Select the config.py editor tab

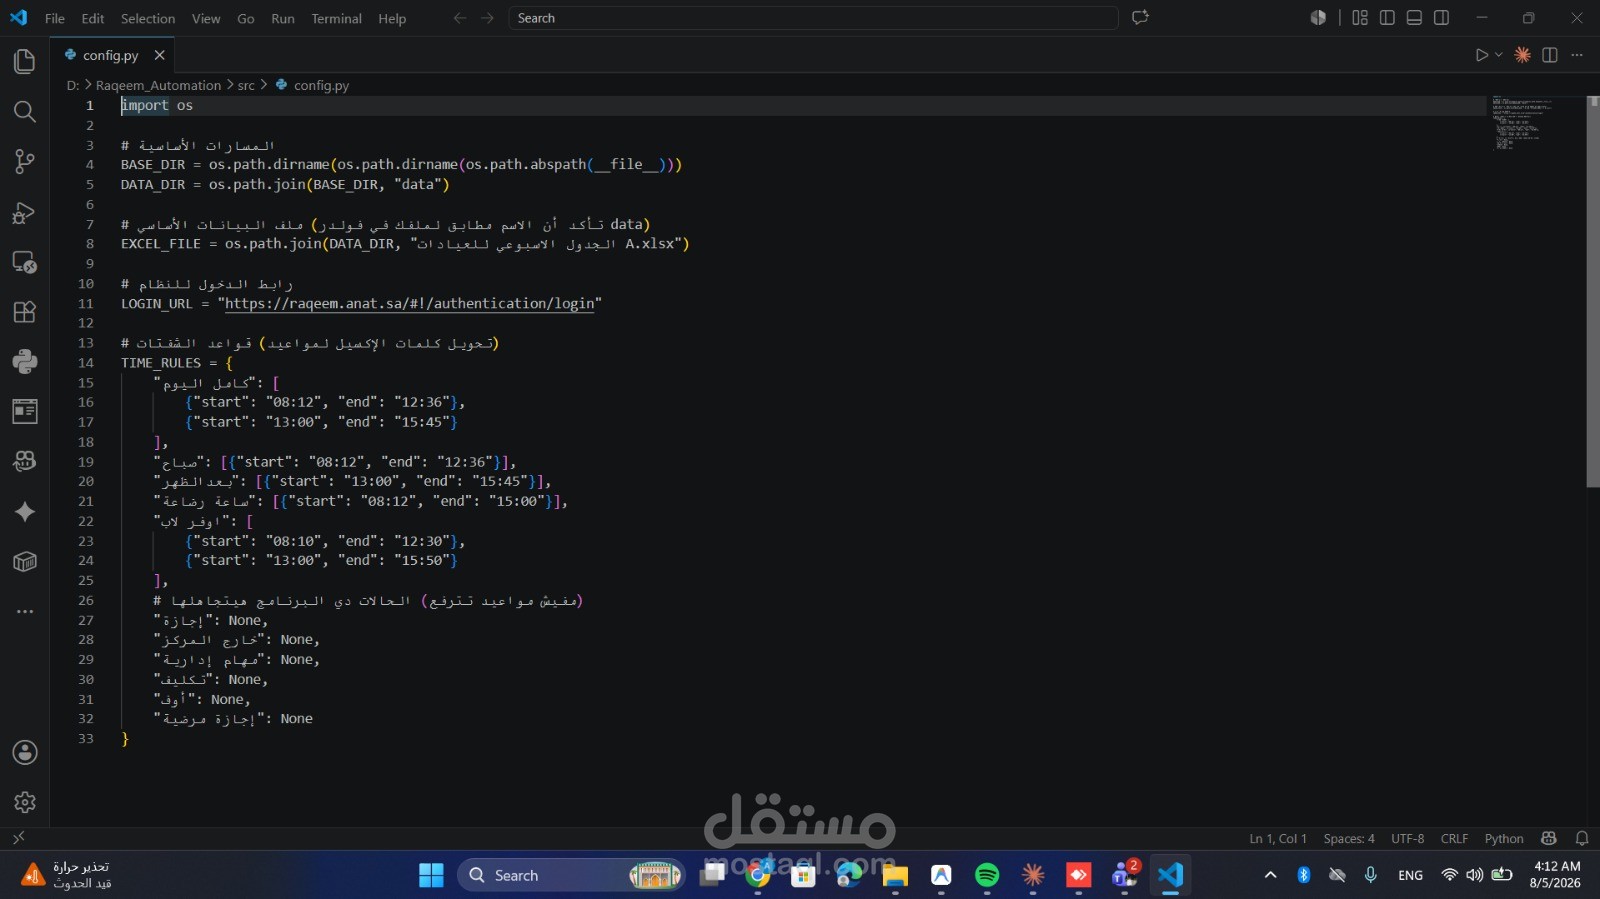[x=113, y=55]
